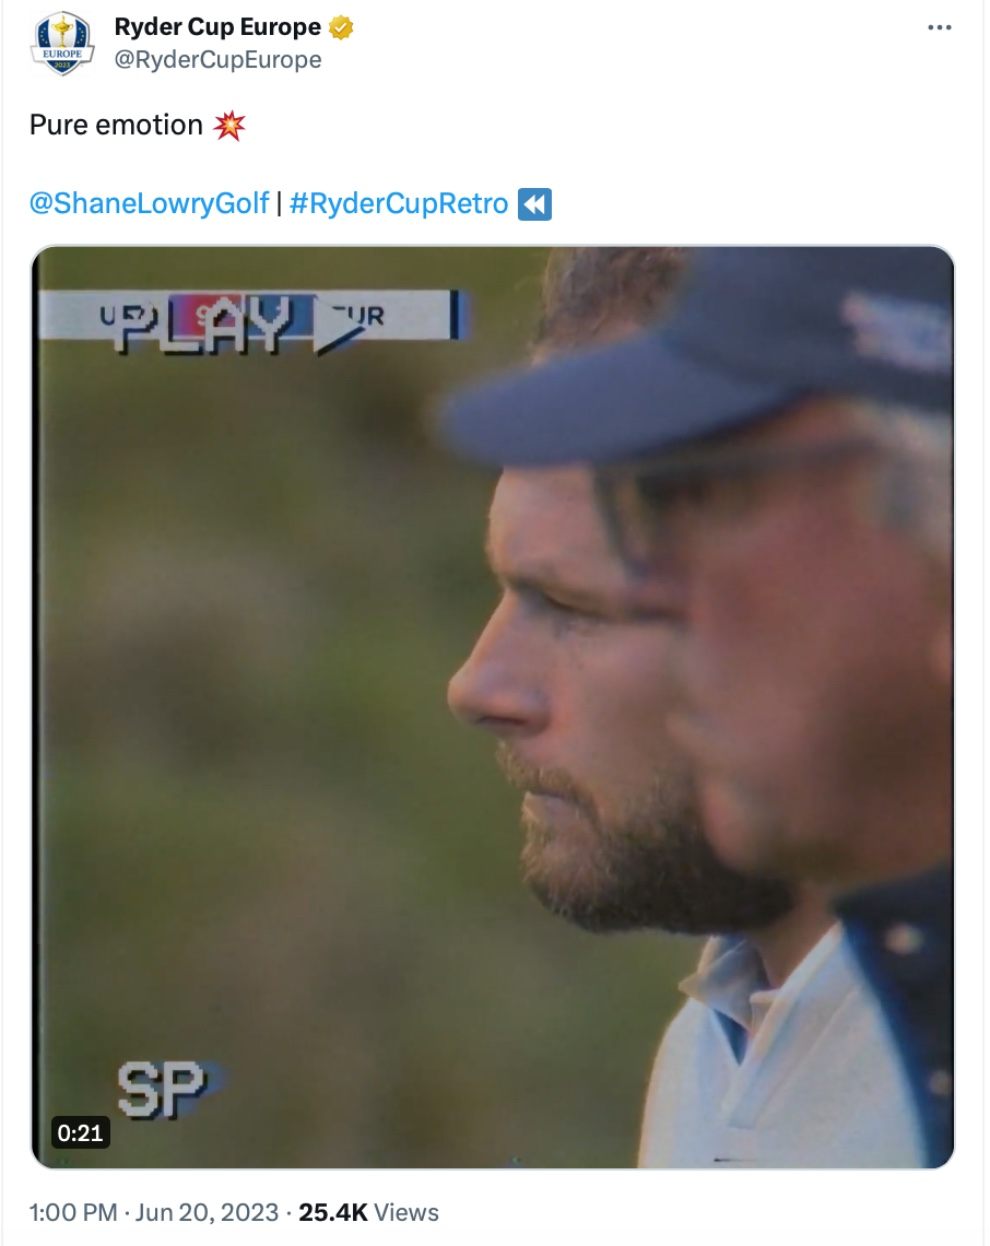
Task: Open the @RyderCupEurope handle link
Action: 218,60
